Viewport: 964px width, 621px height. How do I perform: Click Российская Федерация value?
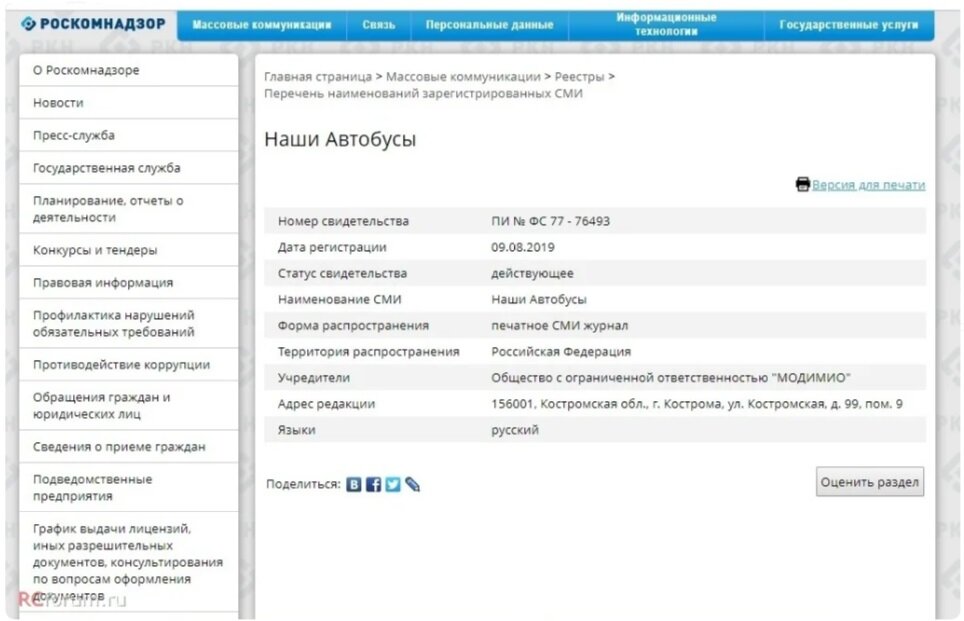coord(561,352)
